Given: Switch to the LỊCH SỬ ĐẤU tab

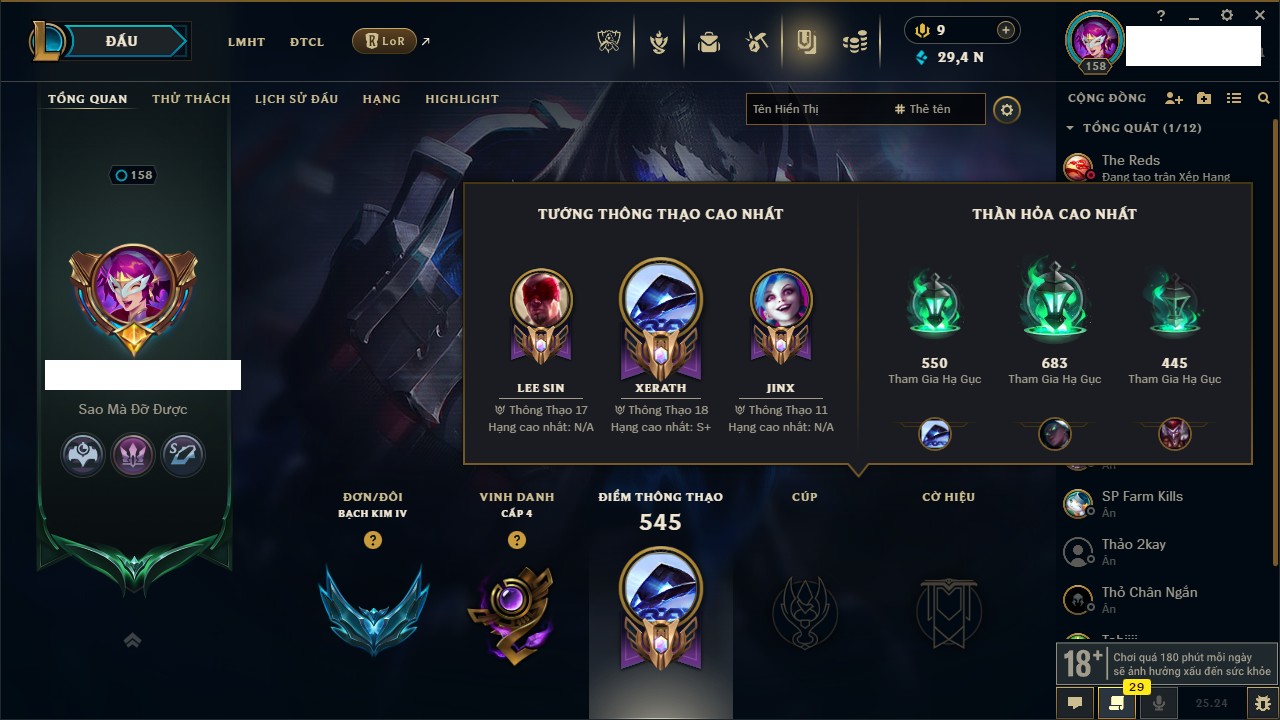Looking at the screenshot, I should pos(296,99).
